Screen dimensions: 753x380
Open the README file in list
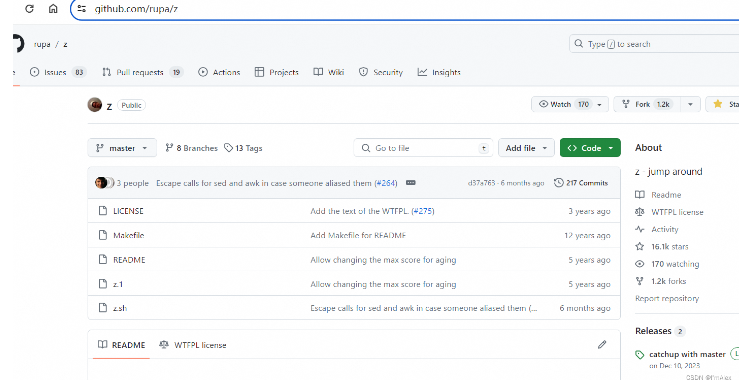(129, 260)
